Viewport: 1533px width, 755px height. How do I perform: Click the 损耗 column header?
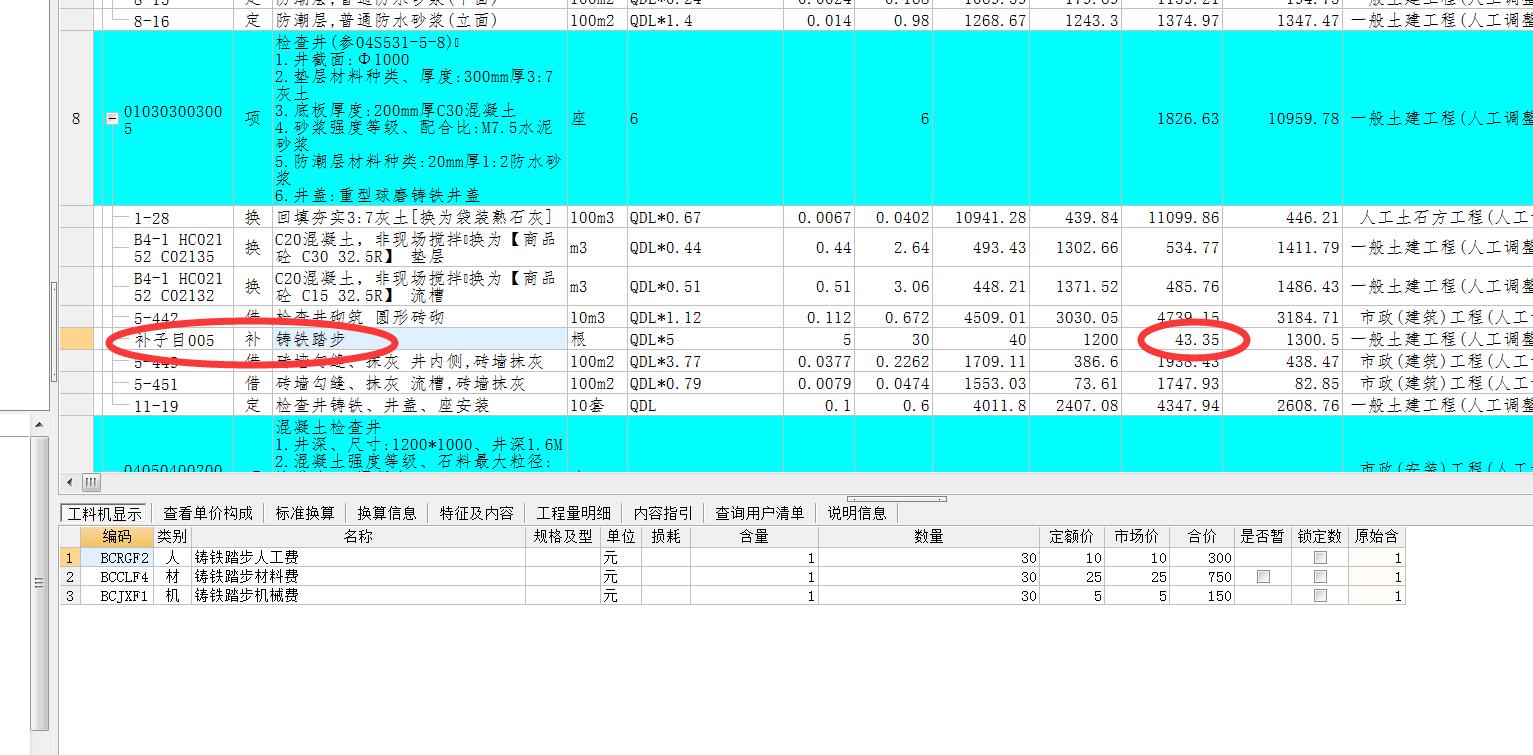[665, 537]
